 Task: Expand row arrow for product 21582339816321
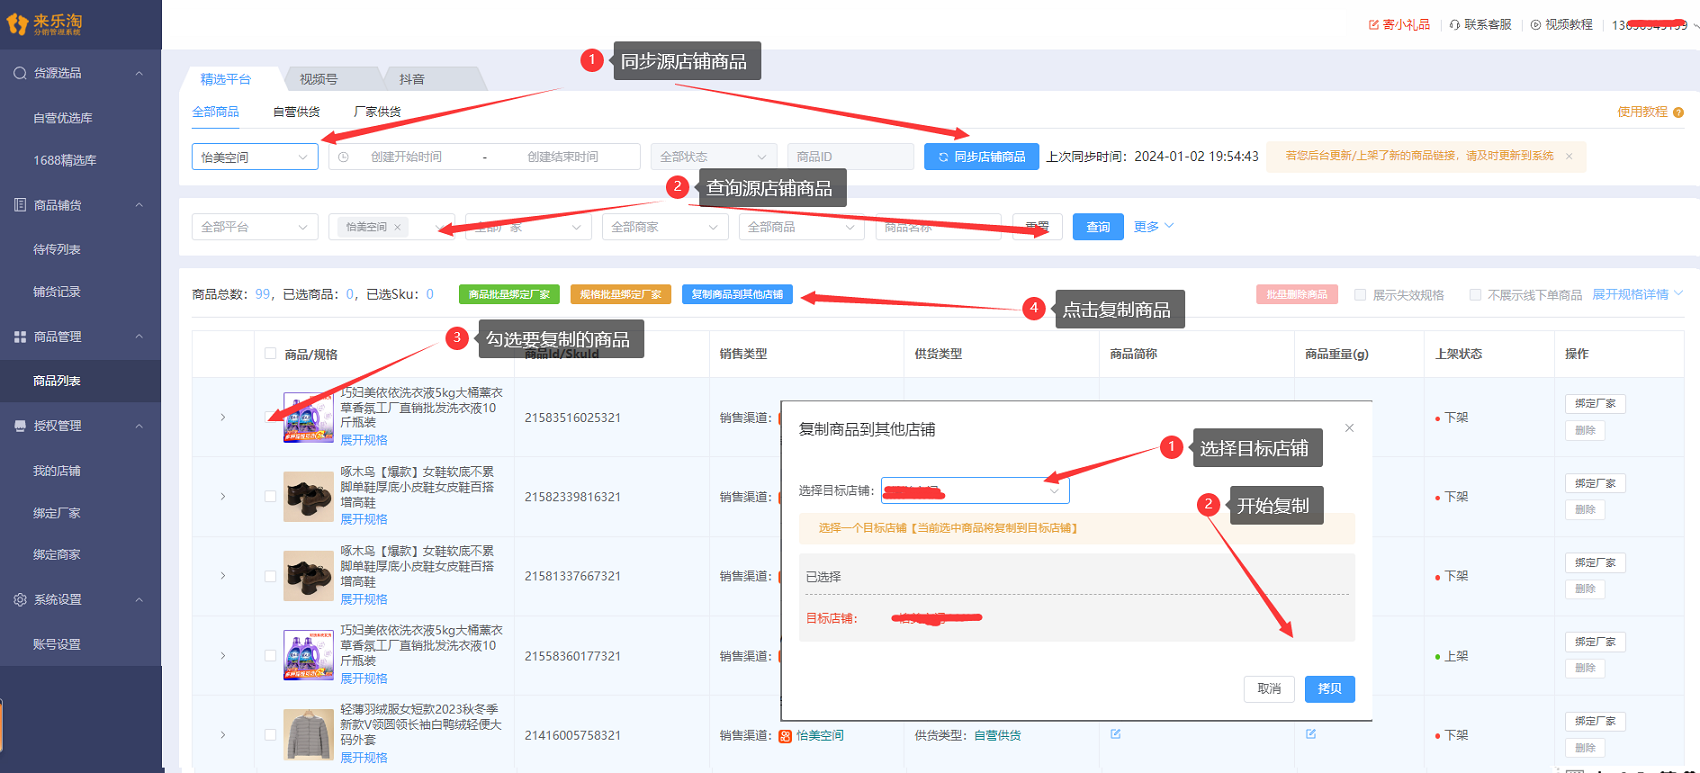click(223, 497)
